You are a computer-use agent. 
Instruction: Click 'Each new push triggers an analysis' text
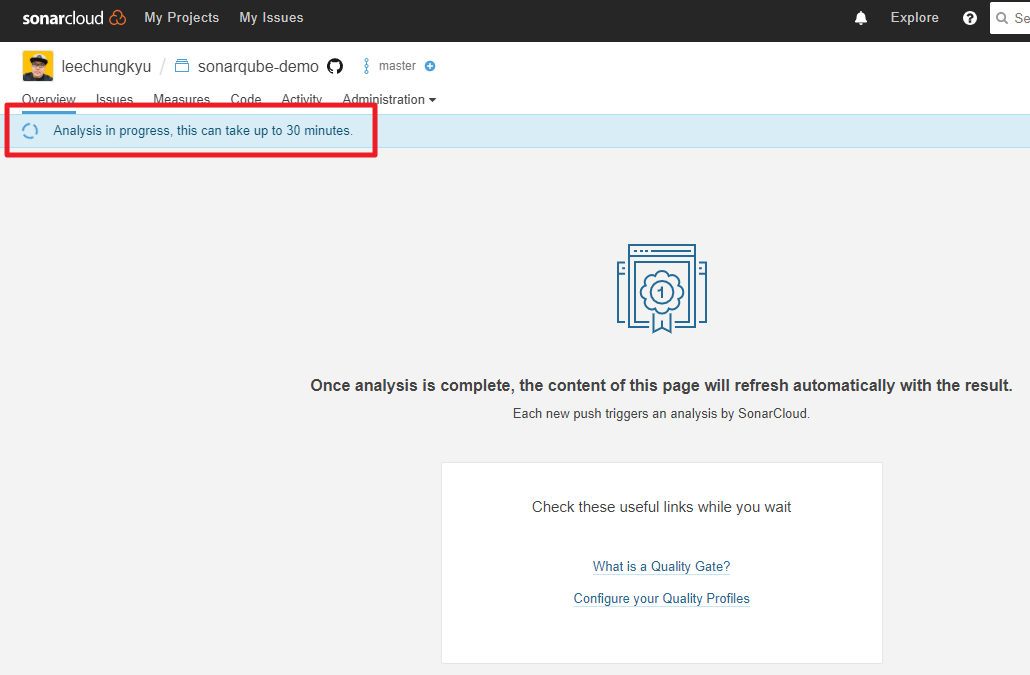(x=661, y=414)
